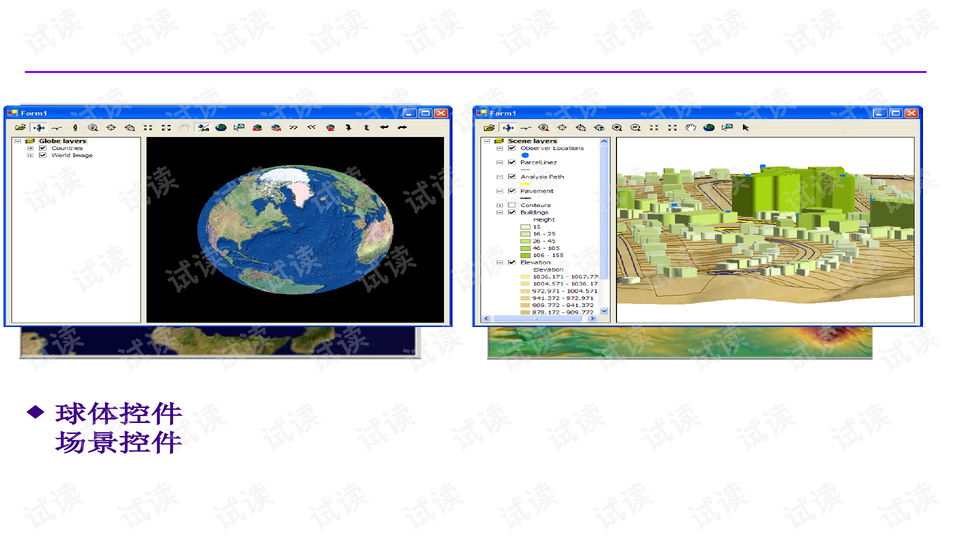This screenshot has width=960, height=540.
Task: Select the arrow pointer tool in scene window
Action: 746,127
